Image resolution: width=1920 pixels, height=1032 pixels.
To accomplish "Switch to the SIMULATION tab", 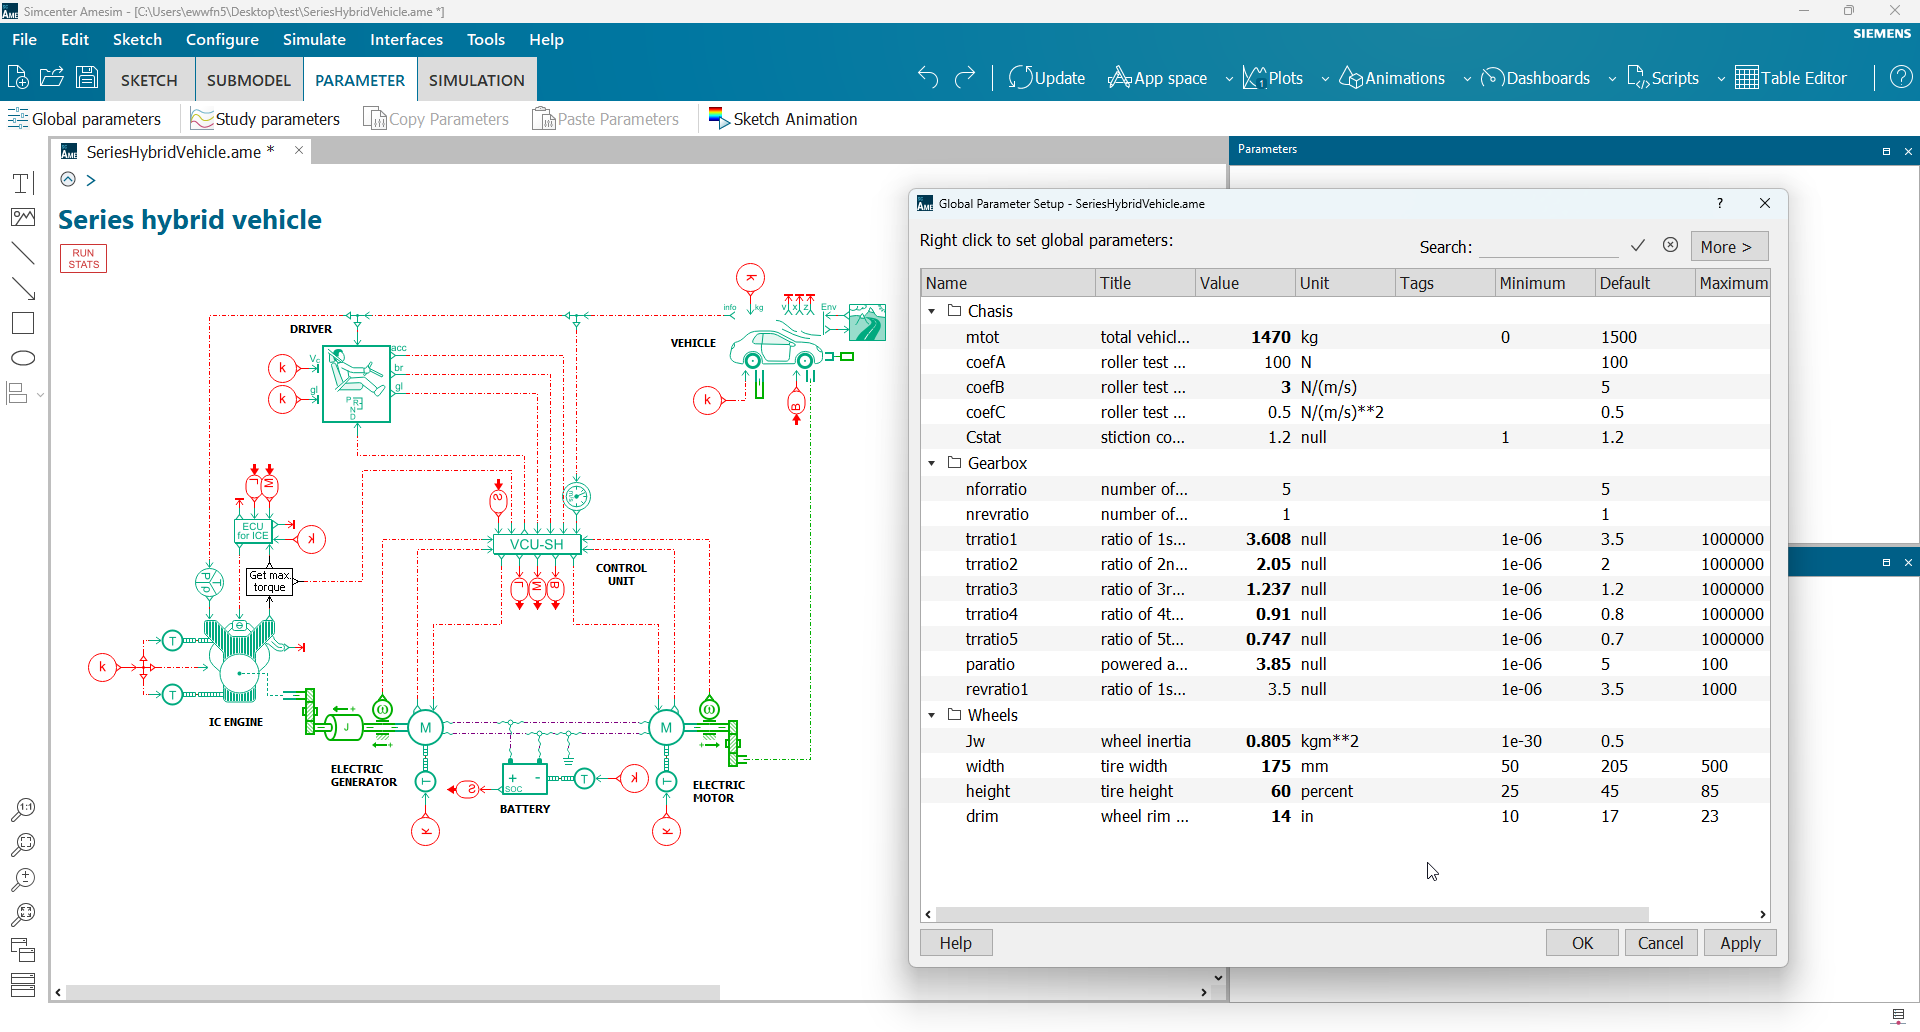I will pyautogui.click(x=477, y=80).
